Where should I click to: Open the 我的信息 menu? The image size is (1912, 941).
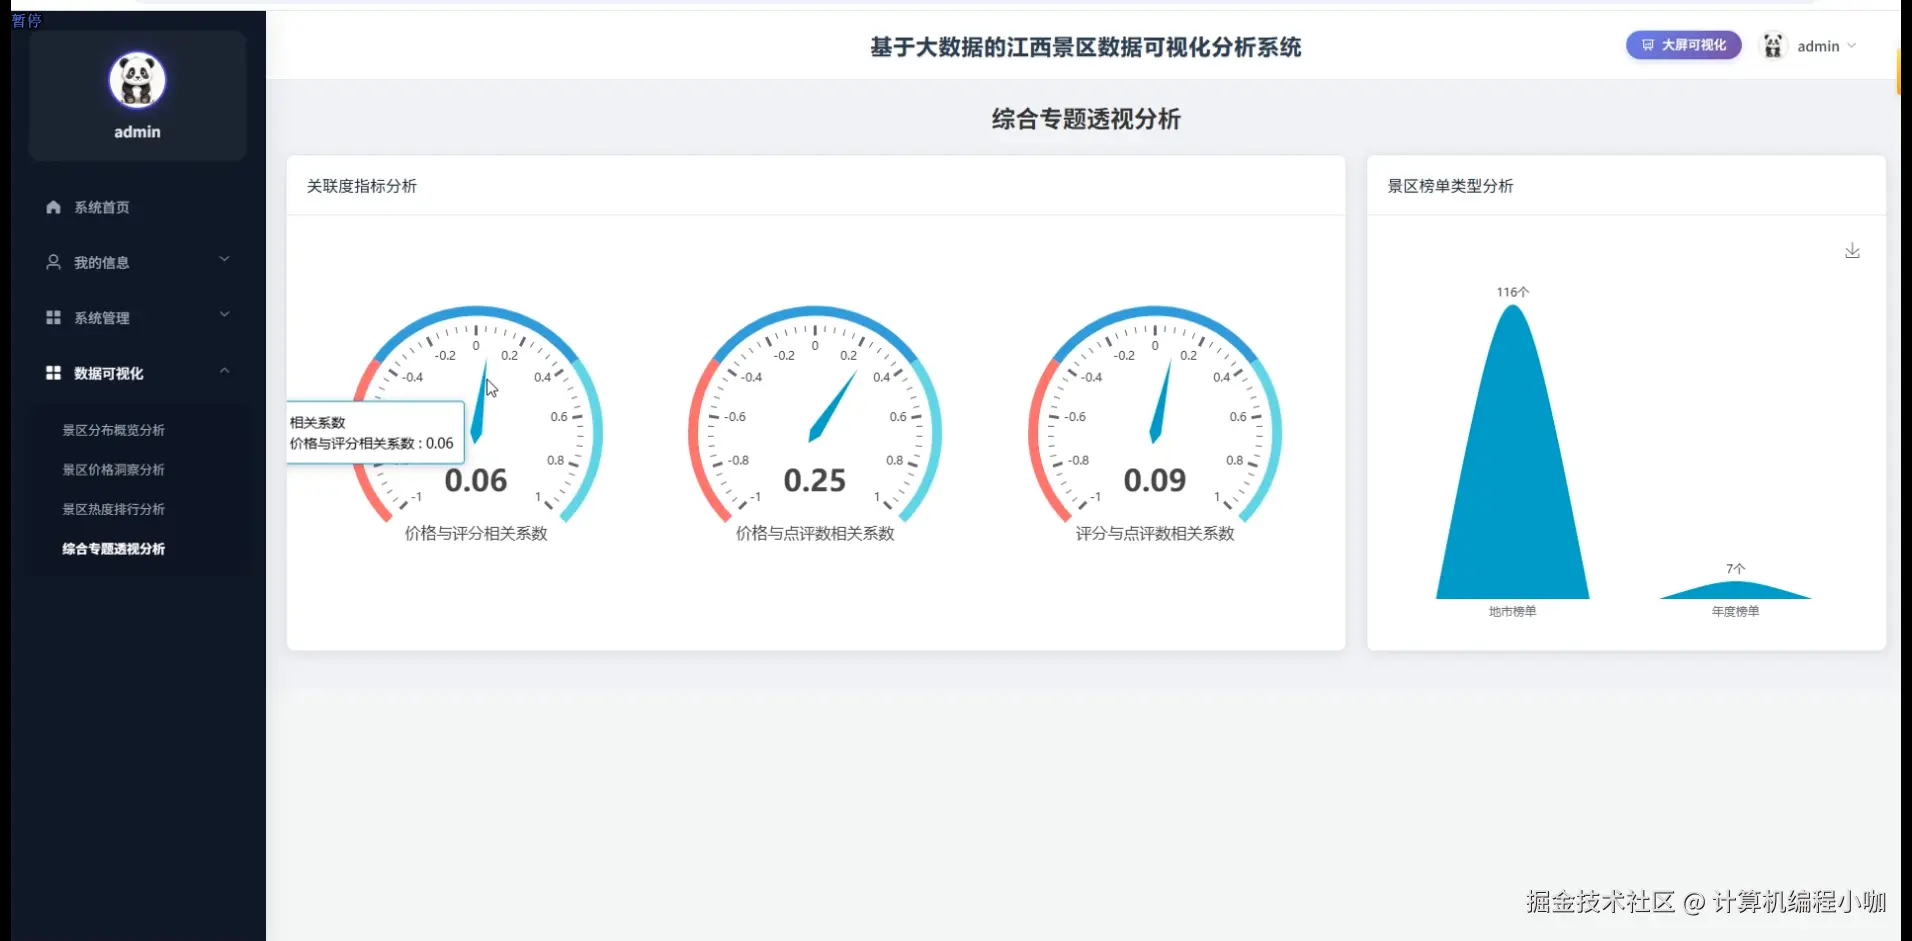click(x=138, y=262)
